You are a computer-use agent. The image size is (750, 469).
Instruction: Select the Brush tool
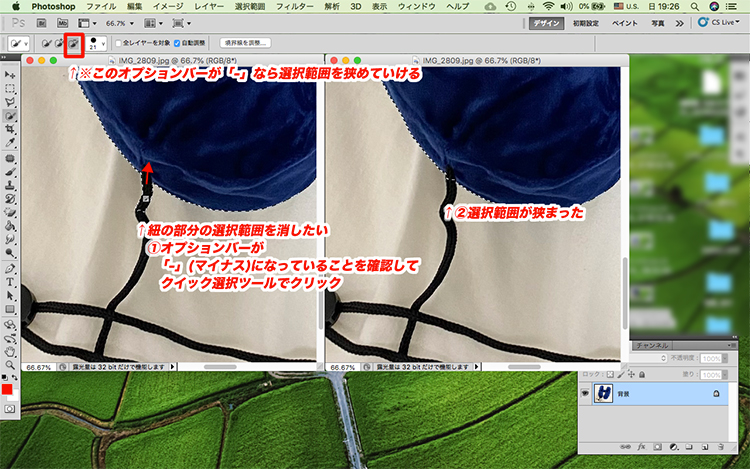(10, 172)
